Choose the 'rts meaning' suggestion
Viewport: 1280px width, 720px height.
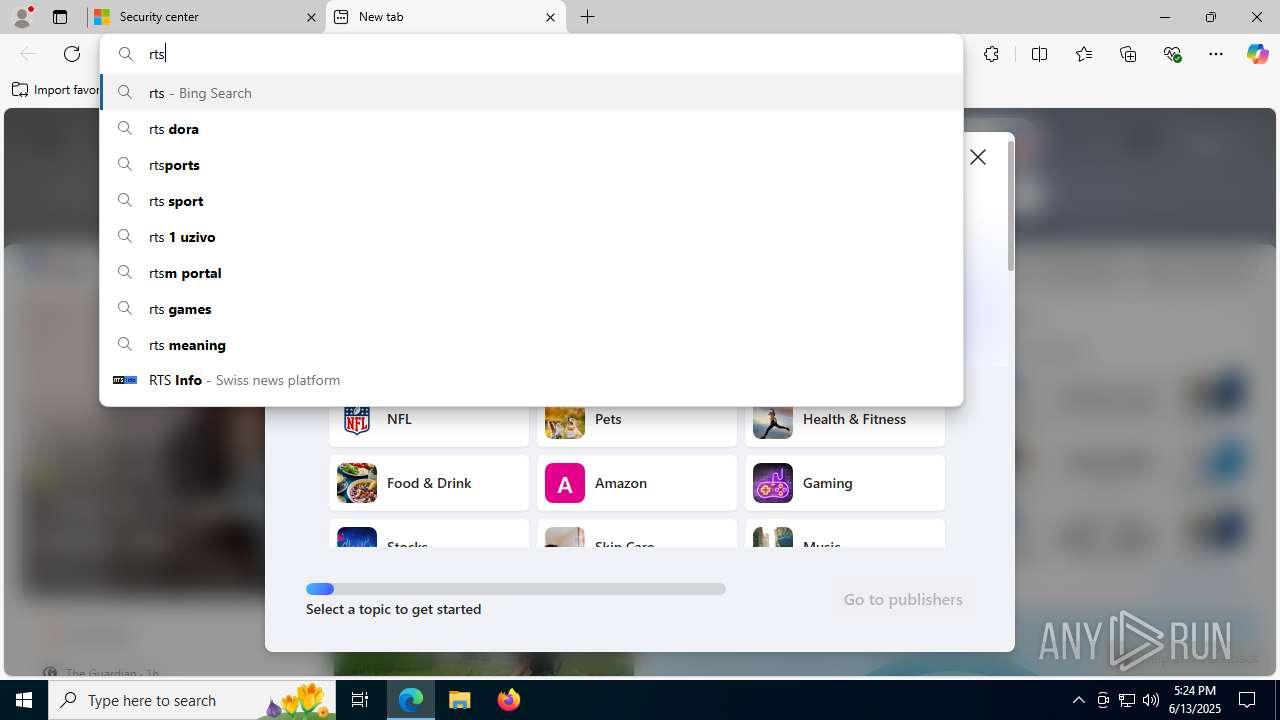(x=531, y=345)
